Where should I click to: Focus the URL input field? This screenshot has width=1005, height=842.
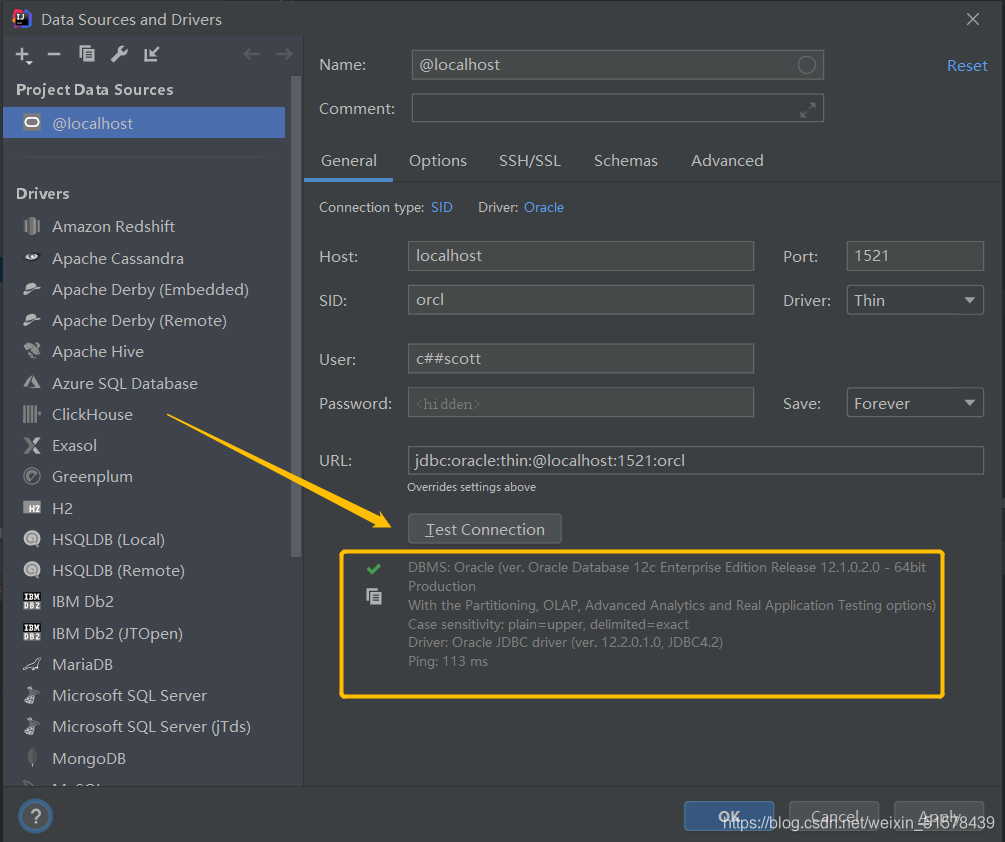695,461
